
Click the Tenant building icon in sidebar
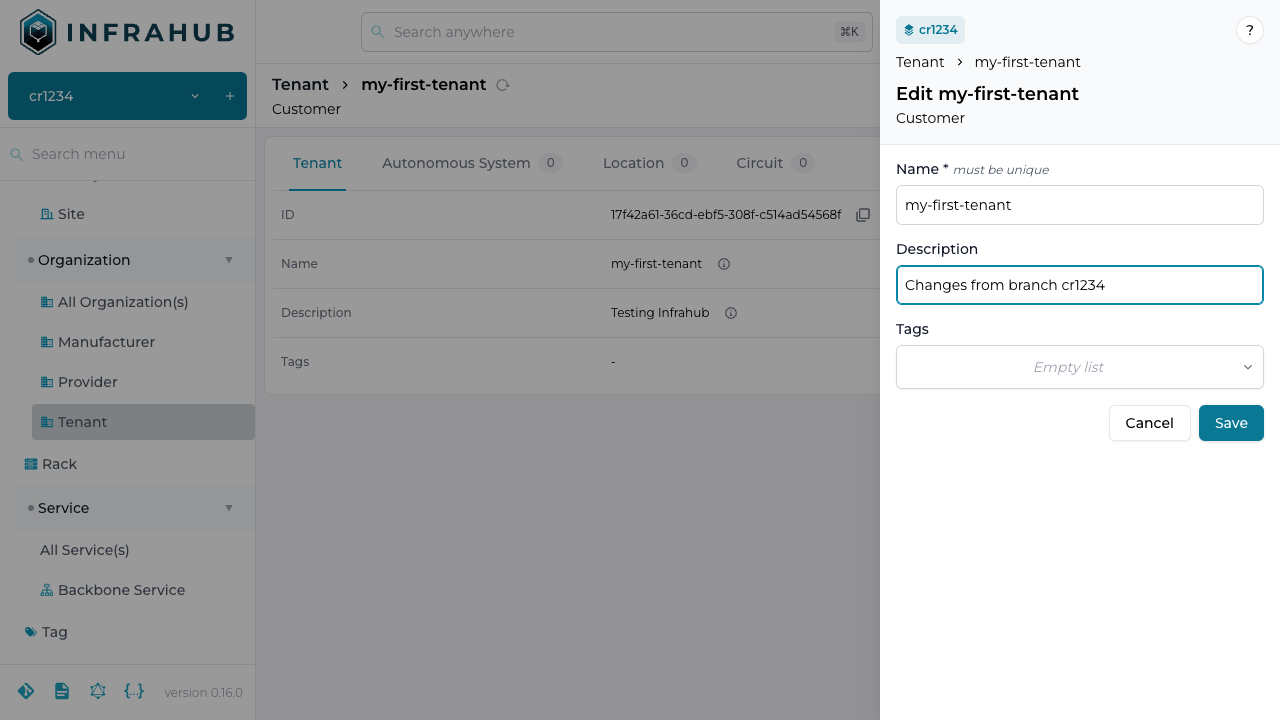[x=46, y=422]
